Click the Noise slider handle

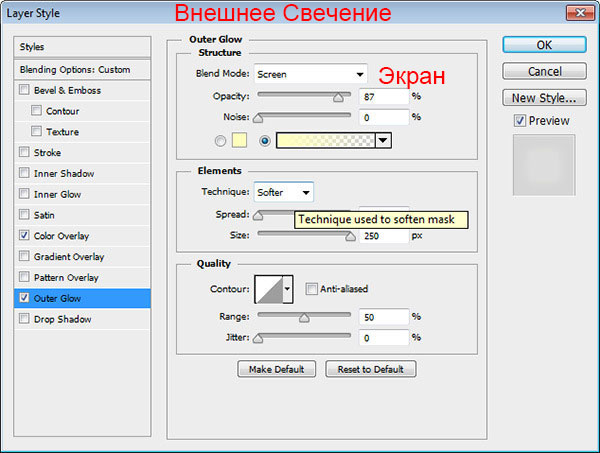click(x=258, y=118)
